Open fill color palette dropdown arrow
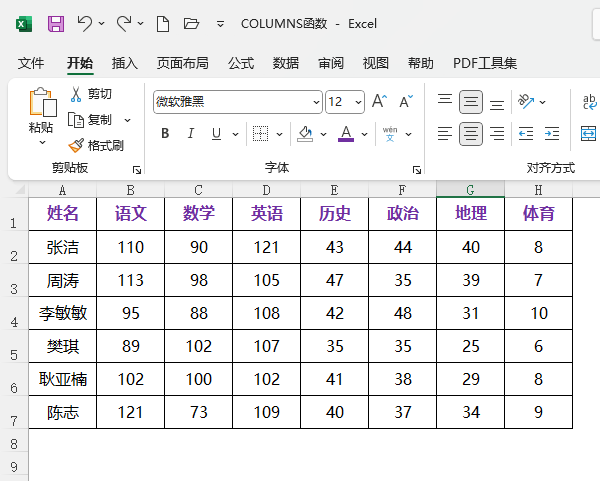This screenshot has height=481, width=600. click(x=323, y=134)
